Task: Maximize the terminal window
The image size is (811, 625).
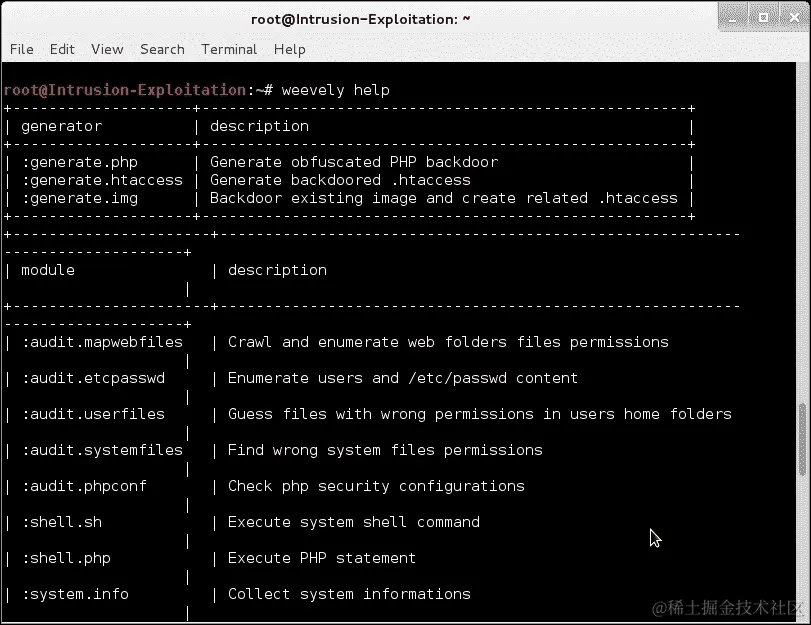Action: click(x=763, y=18)
